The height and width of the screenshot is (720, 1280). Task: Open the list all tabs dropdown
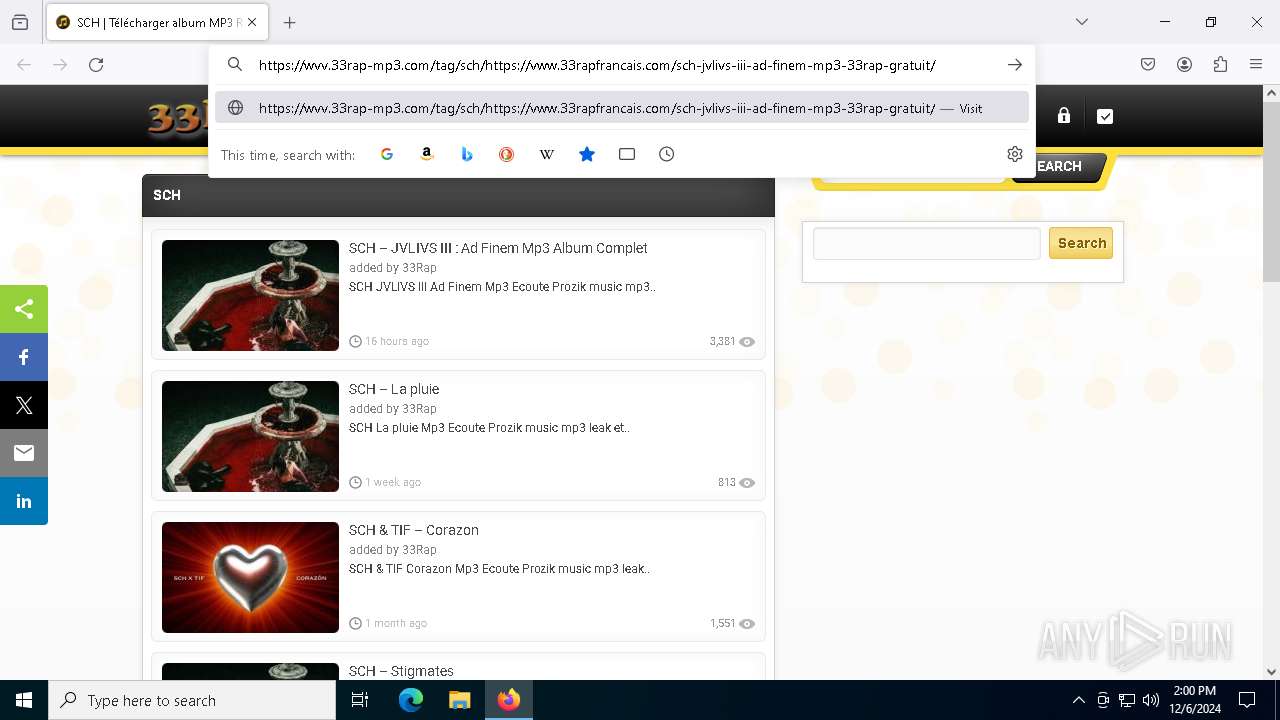pyautogui.click(x=1082, y=22)
